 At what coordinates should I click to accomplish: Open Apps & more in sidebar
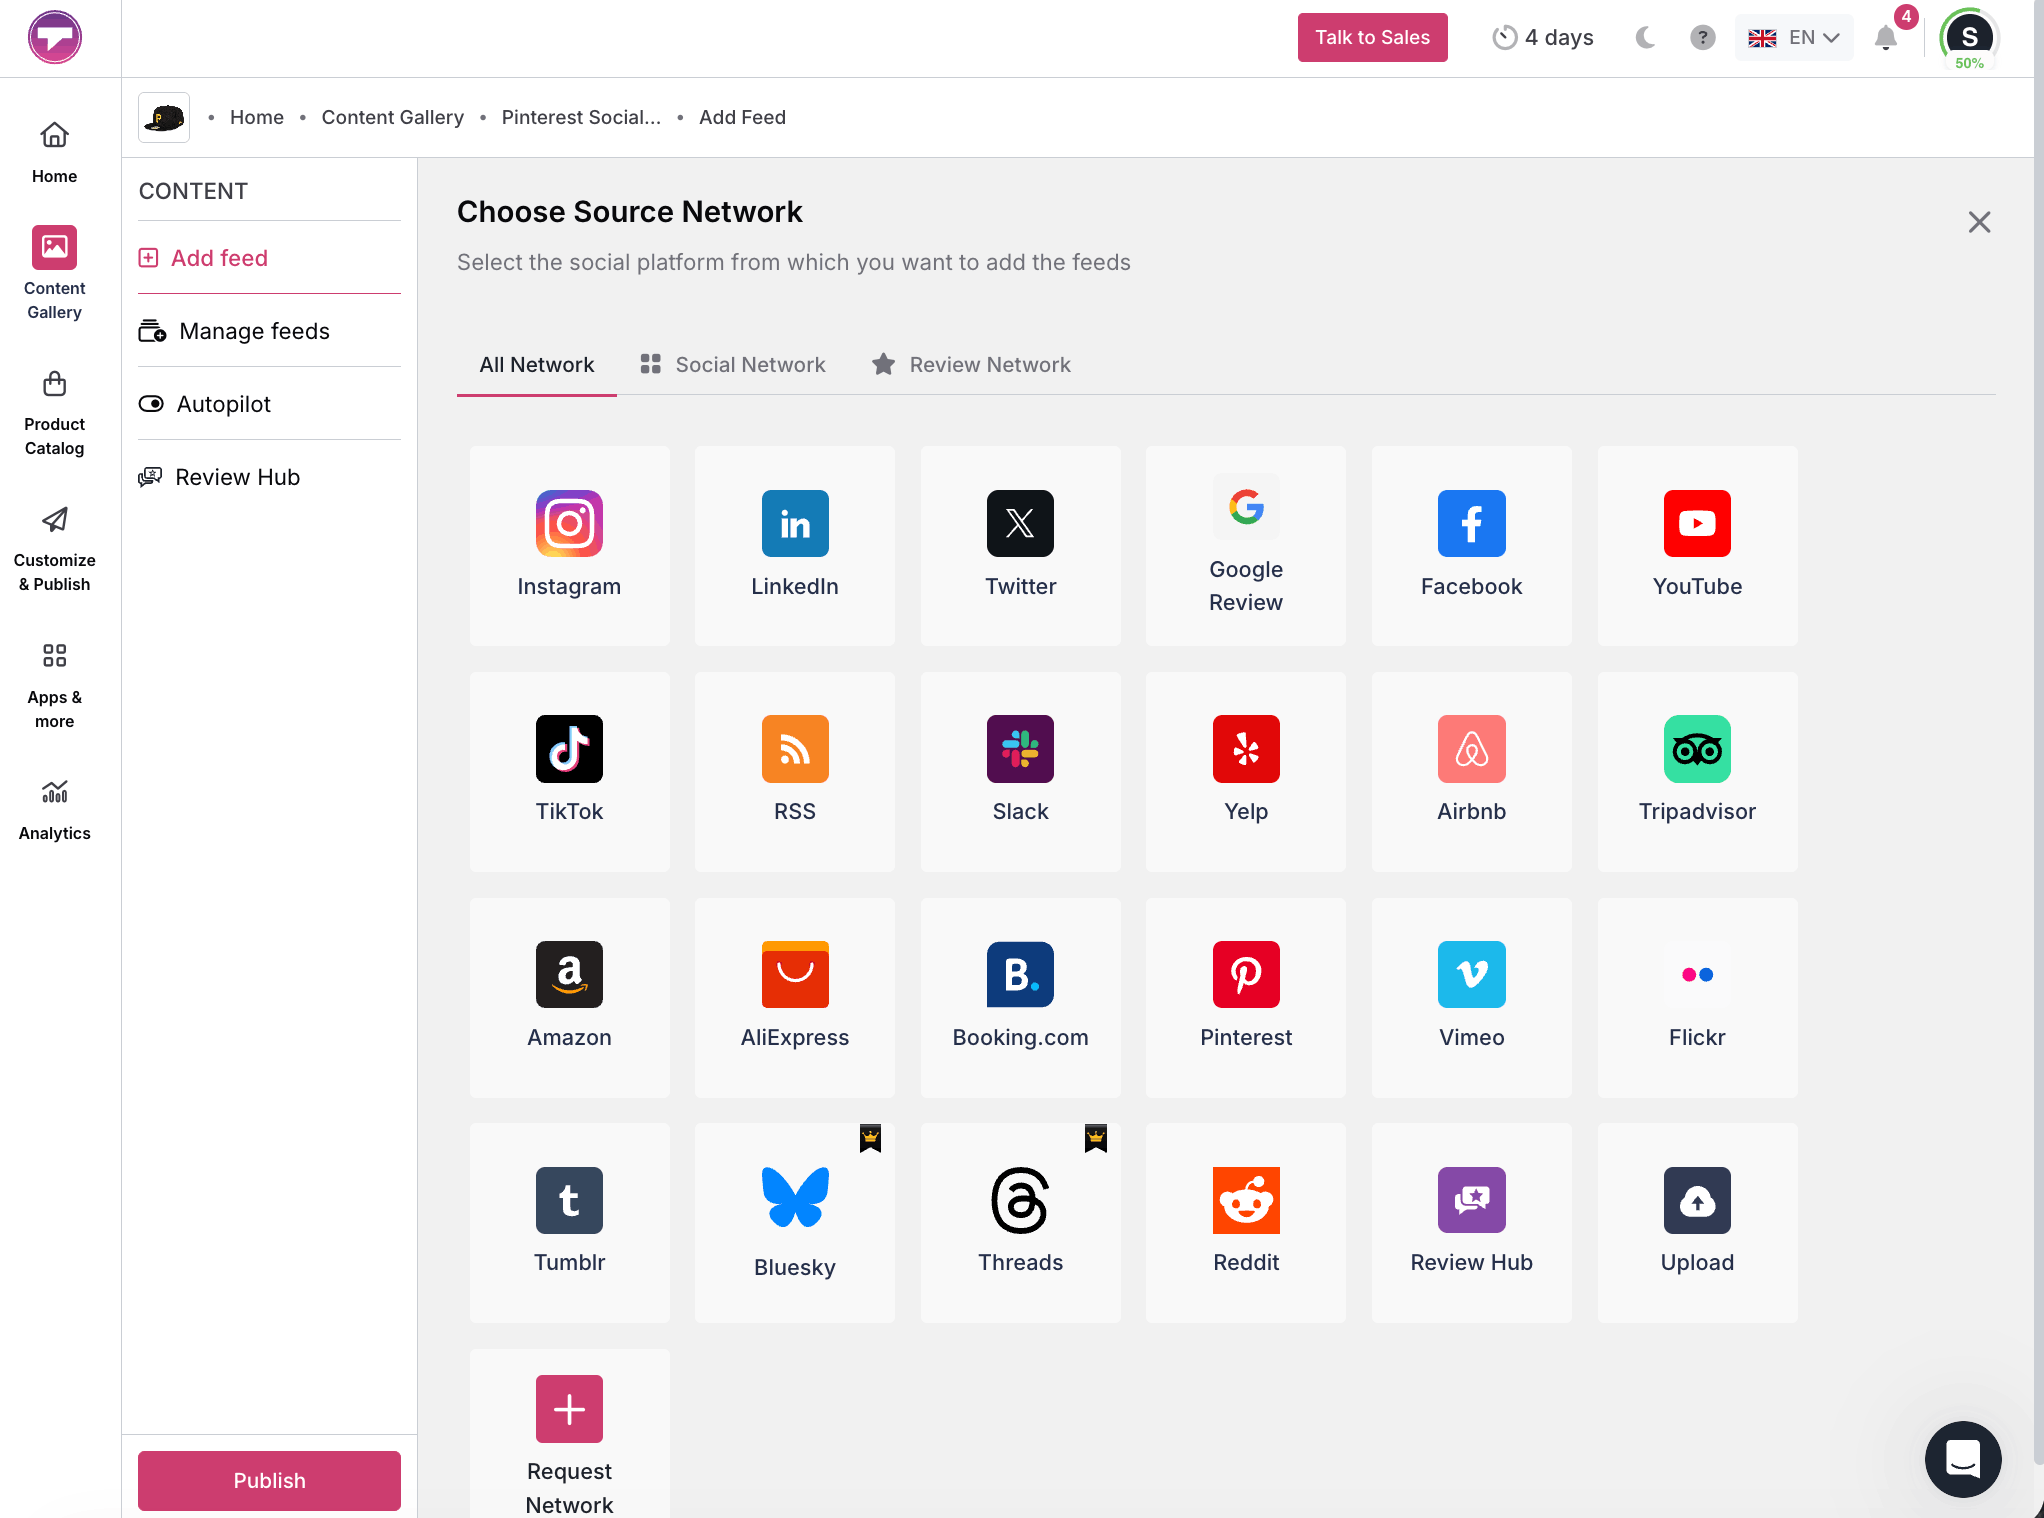55,685
